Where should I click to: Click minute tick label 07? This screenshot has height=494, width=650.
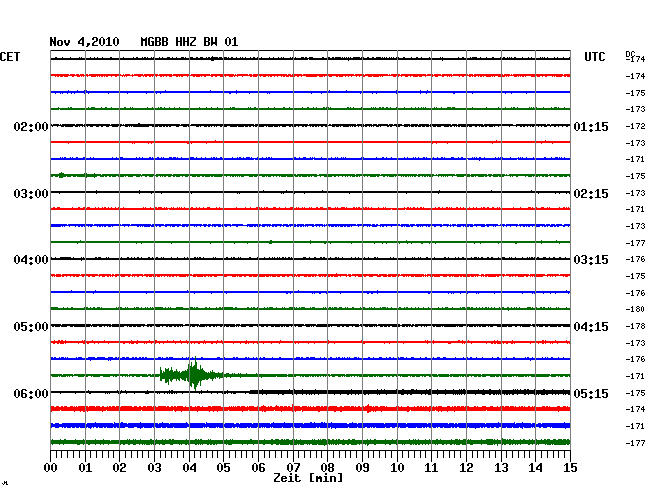click(x=293, y=467)
